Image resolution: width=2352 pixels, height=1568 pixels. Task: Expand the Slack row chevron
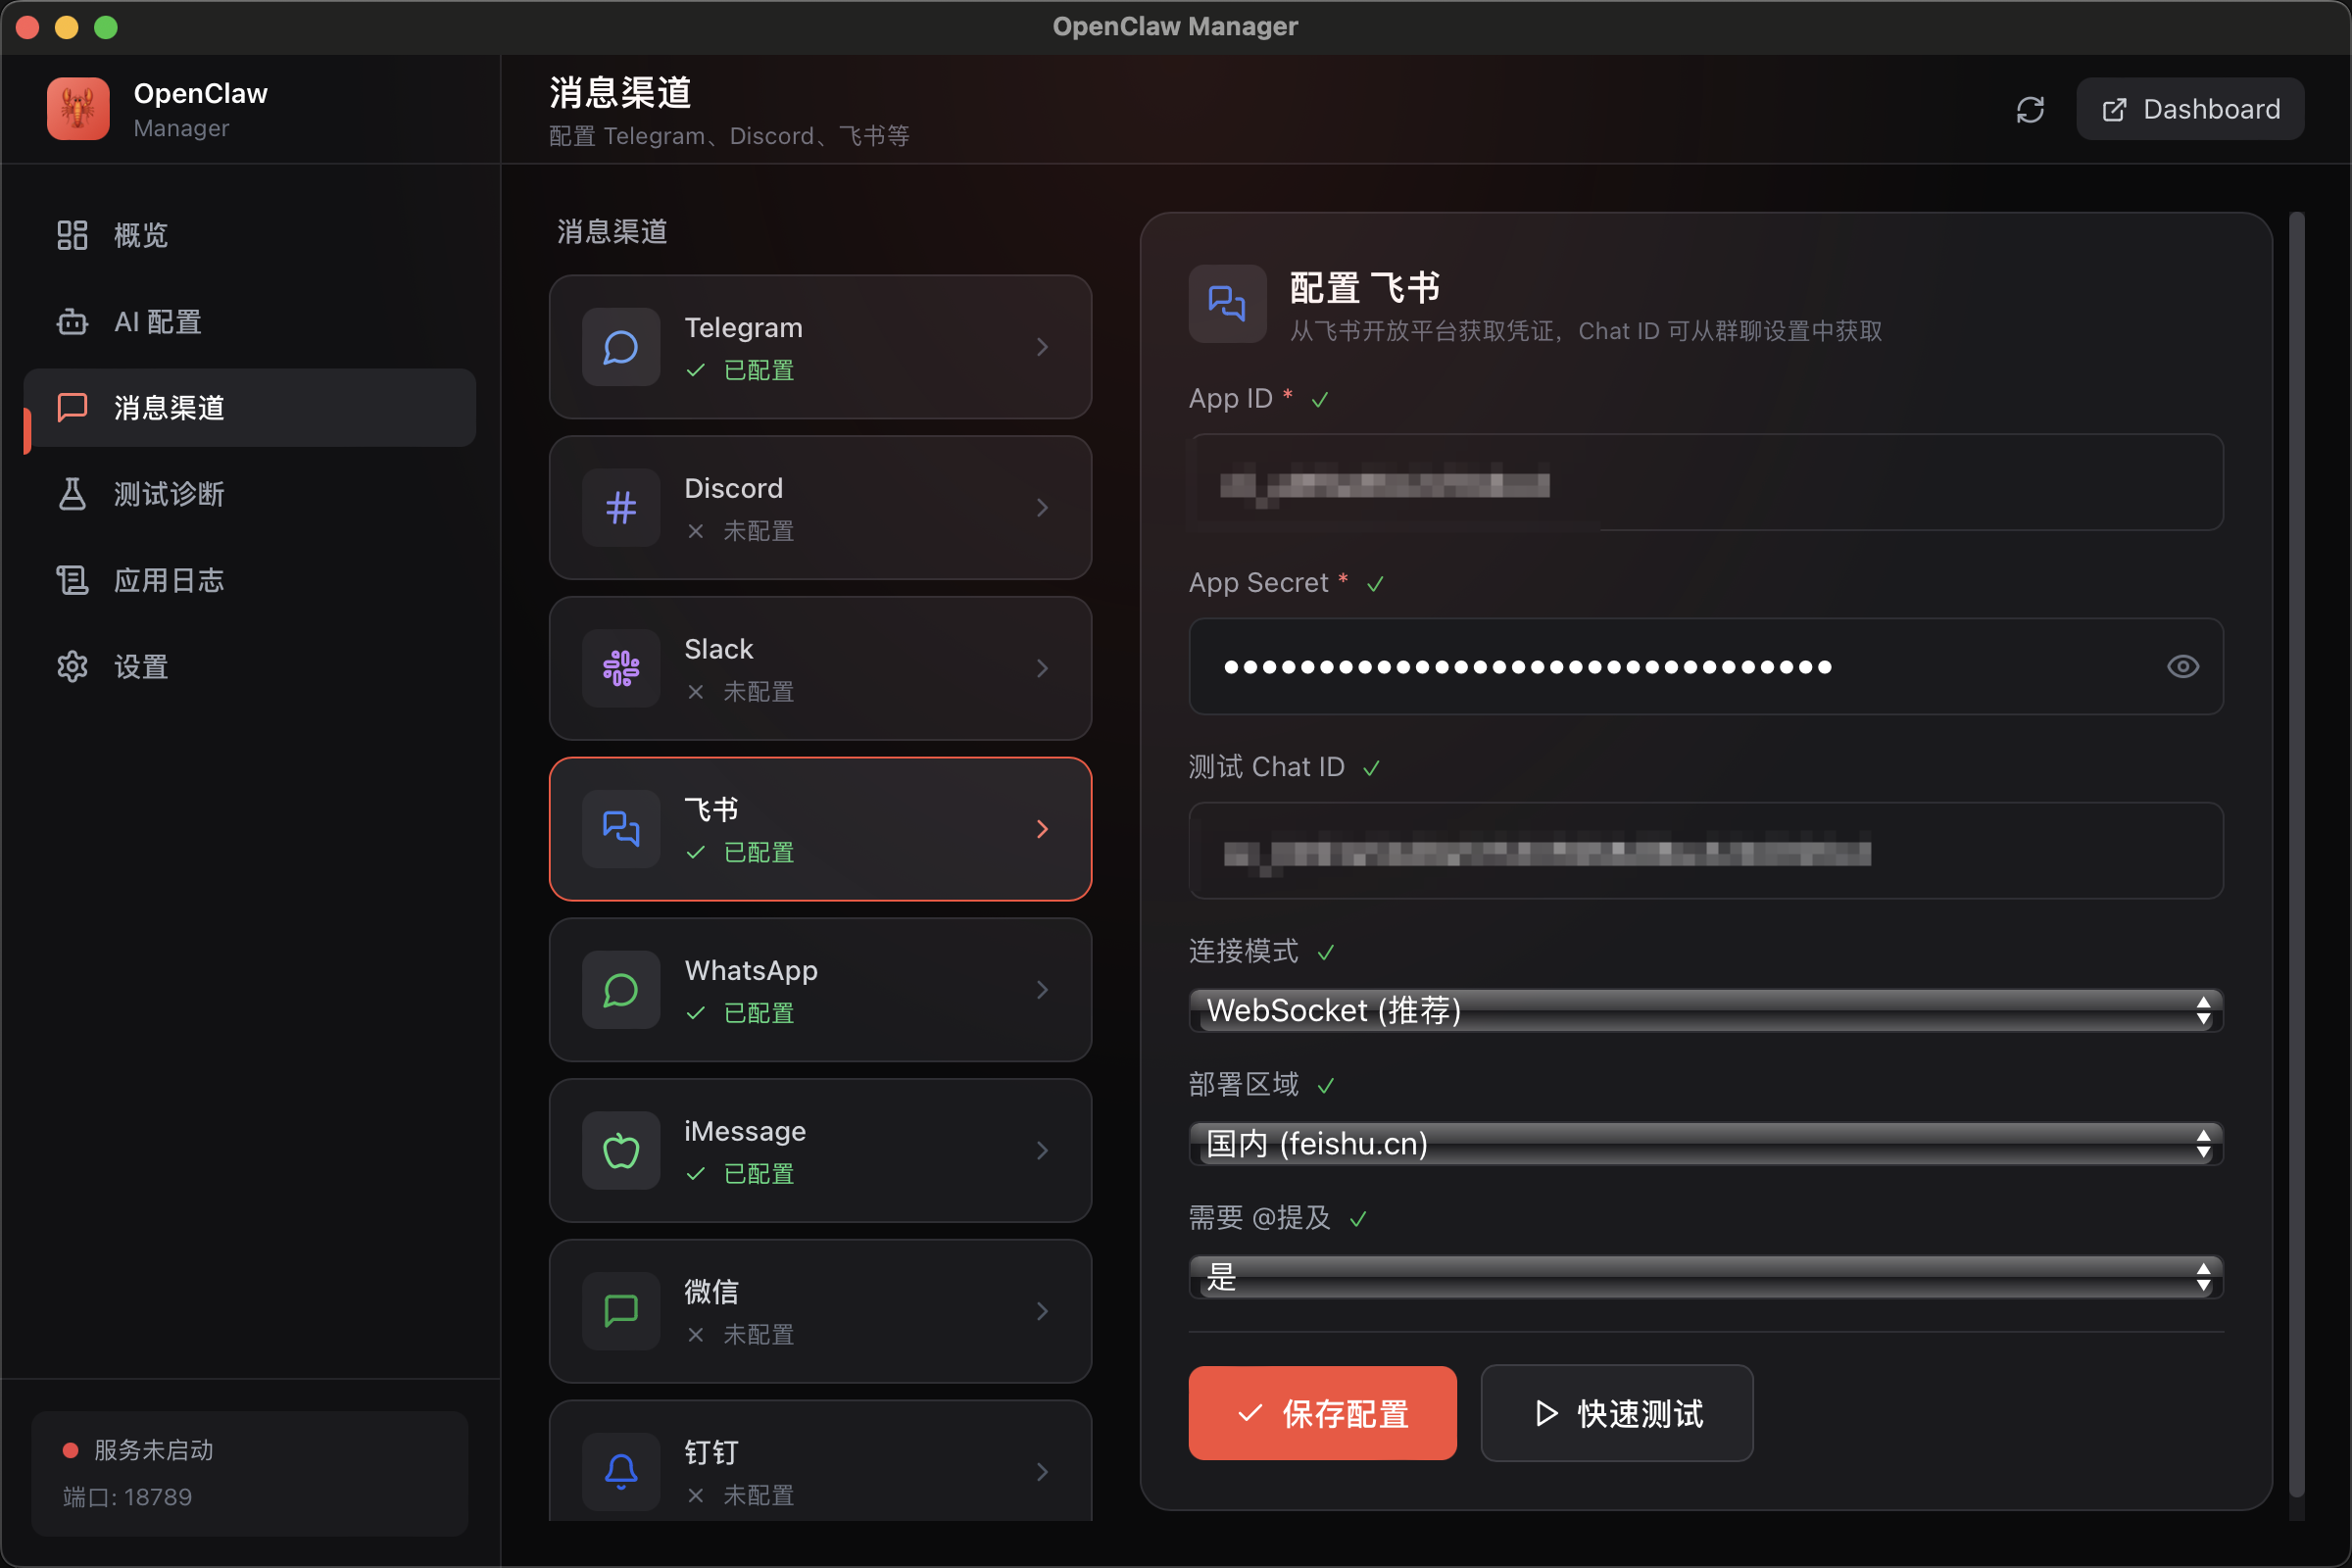coord(1042,668)
